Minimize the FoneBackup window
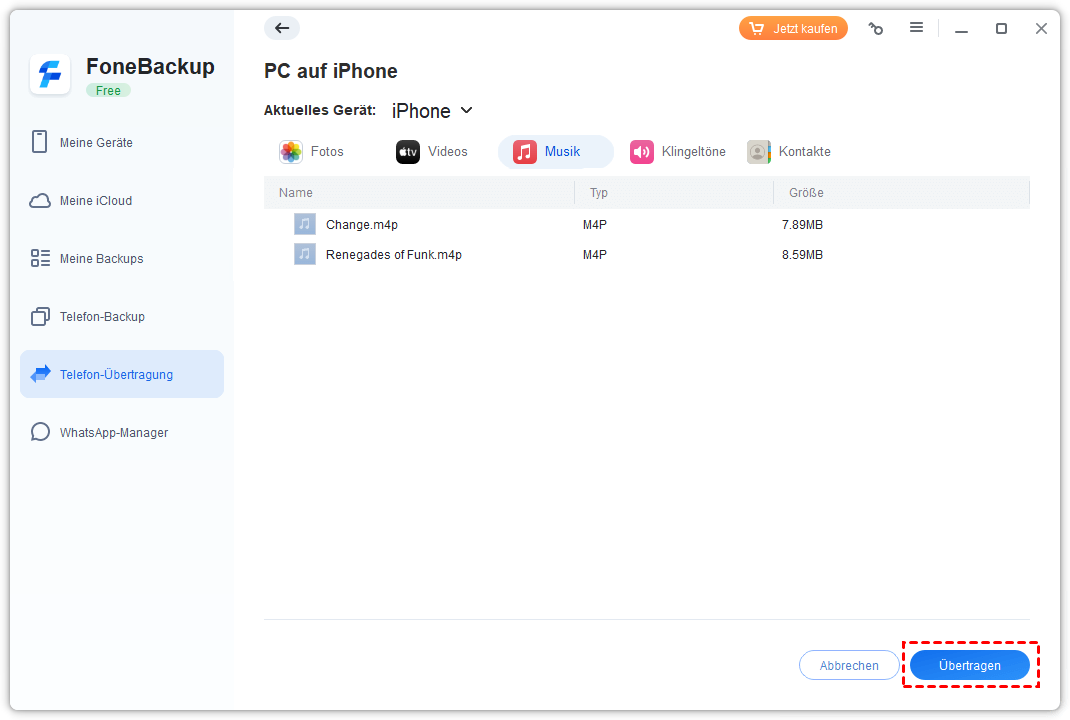The image size is (1070, 720). 961,29
